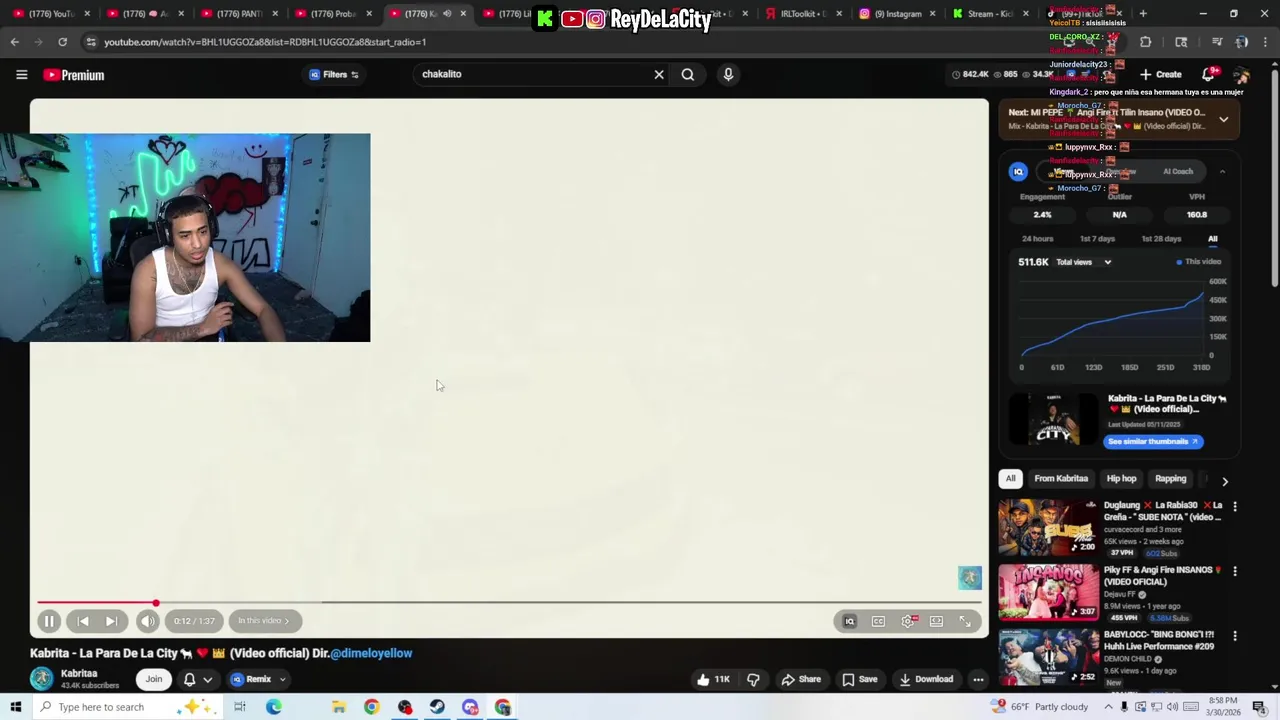Open the Kabrita CITY thumbnail in vidIQ panel
The image size is (1280, 720).
pyautogui.click(x=1053, y=418)
